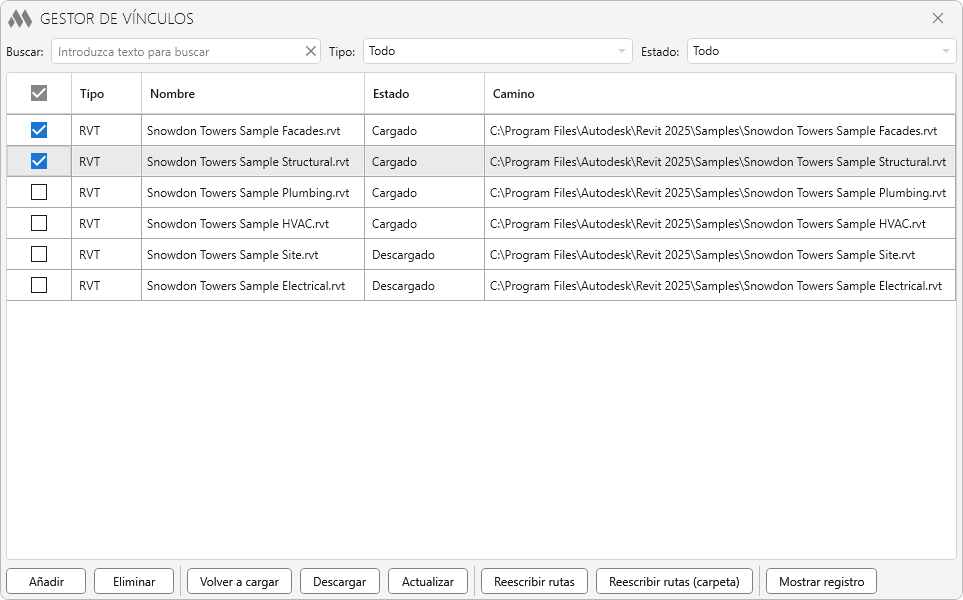
Task: Click Volver a cargar button
Action: 239,581
